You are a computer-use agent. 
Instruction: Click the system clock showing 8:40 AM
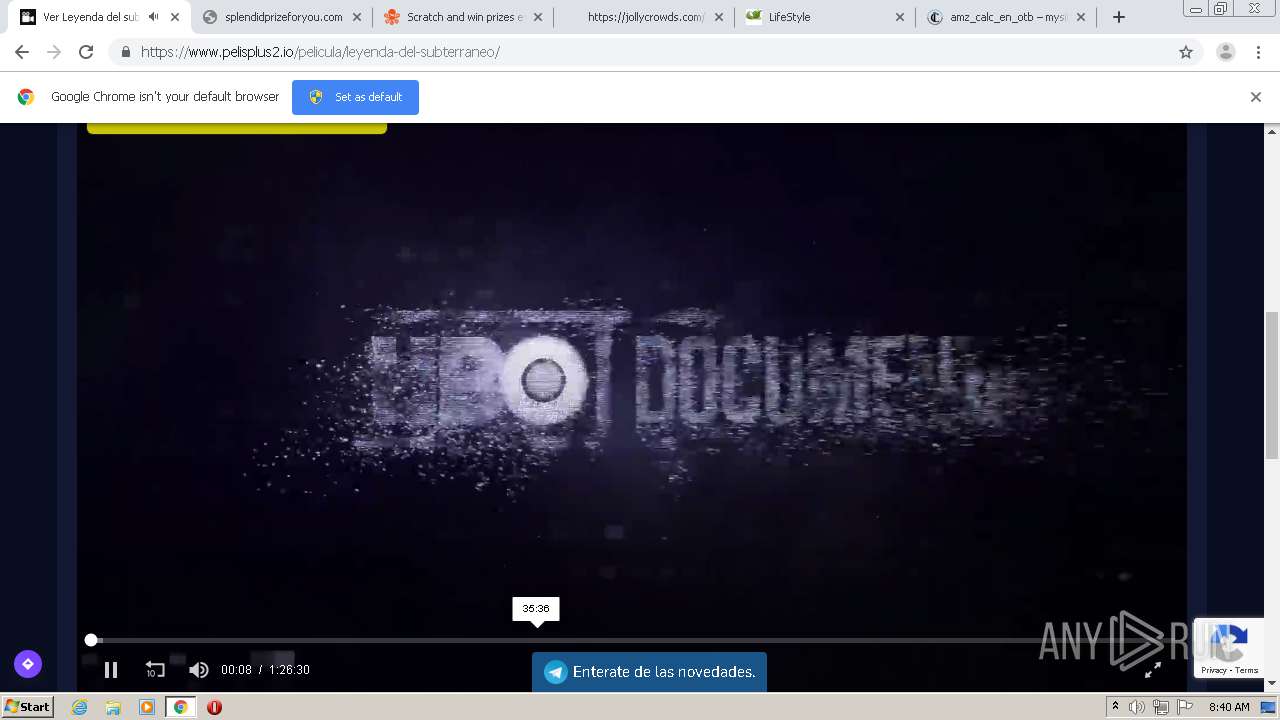(1229, 707)
